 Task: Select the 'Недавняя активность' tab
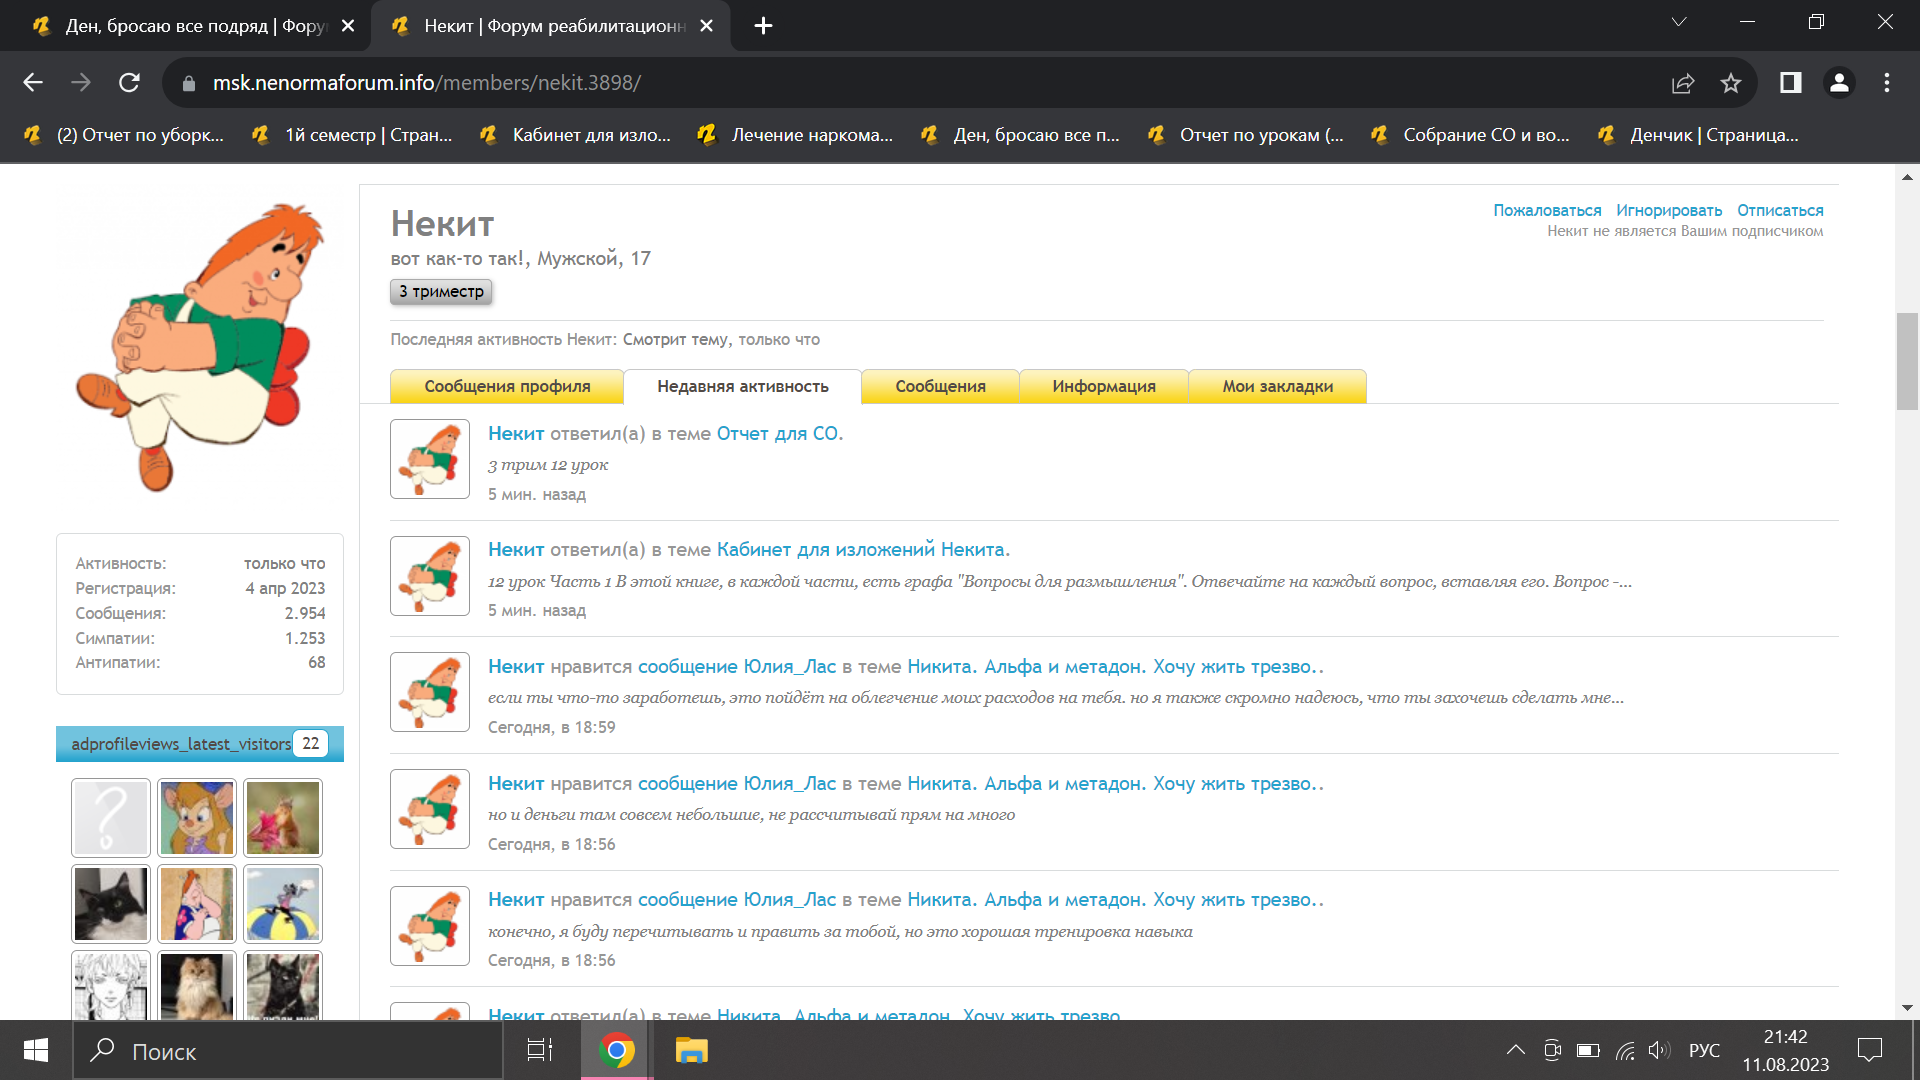(743, 387)
